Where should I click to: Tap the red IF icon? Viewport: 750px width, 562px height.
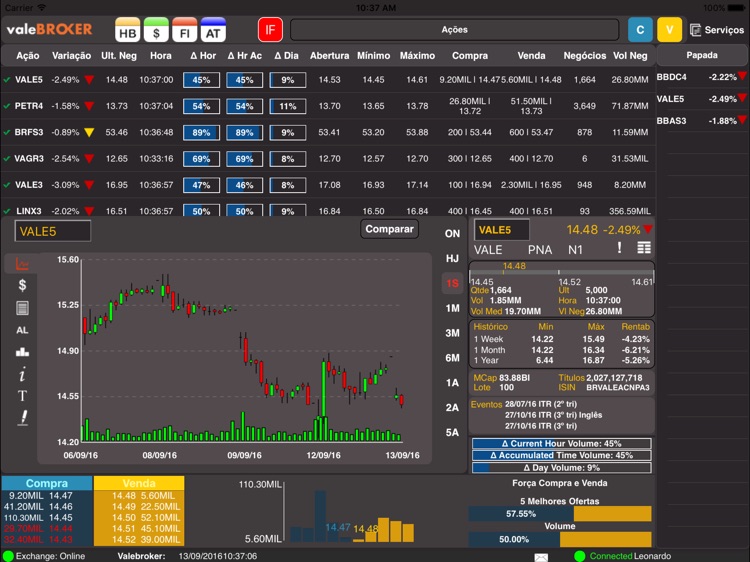(270, 30)
